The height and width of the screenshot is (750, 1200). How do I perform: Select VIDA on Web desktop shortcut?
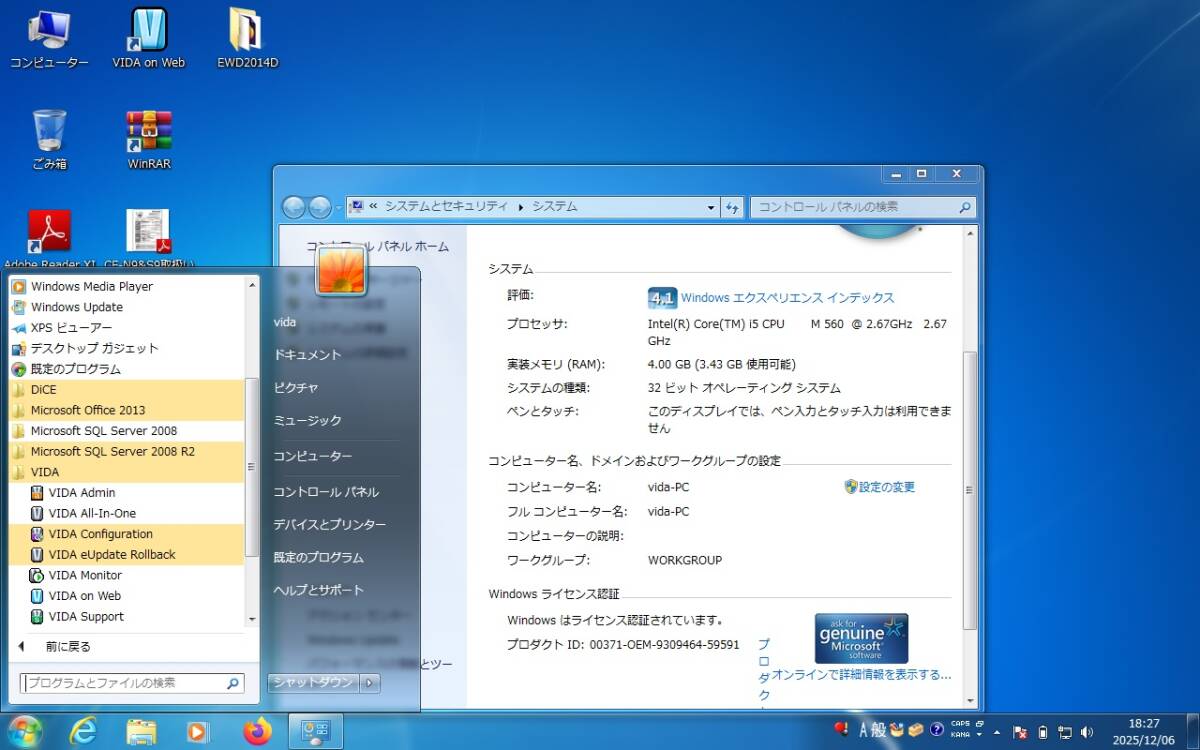148,39
